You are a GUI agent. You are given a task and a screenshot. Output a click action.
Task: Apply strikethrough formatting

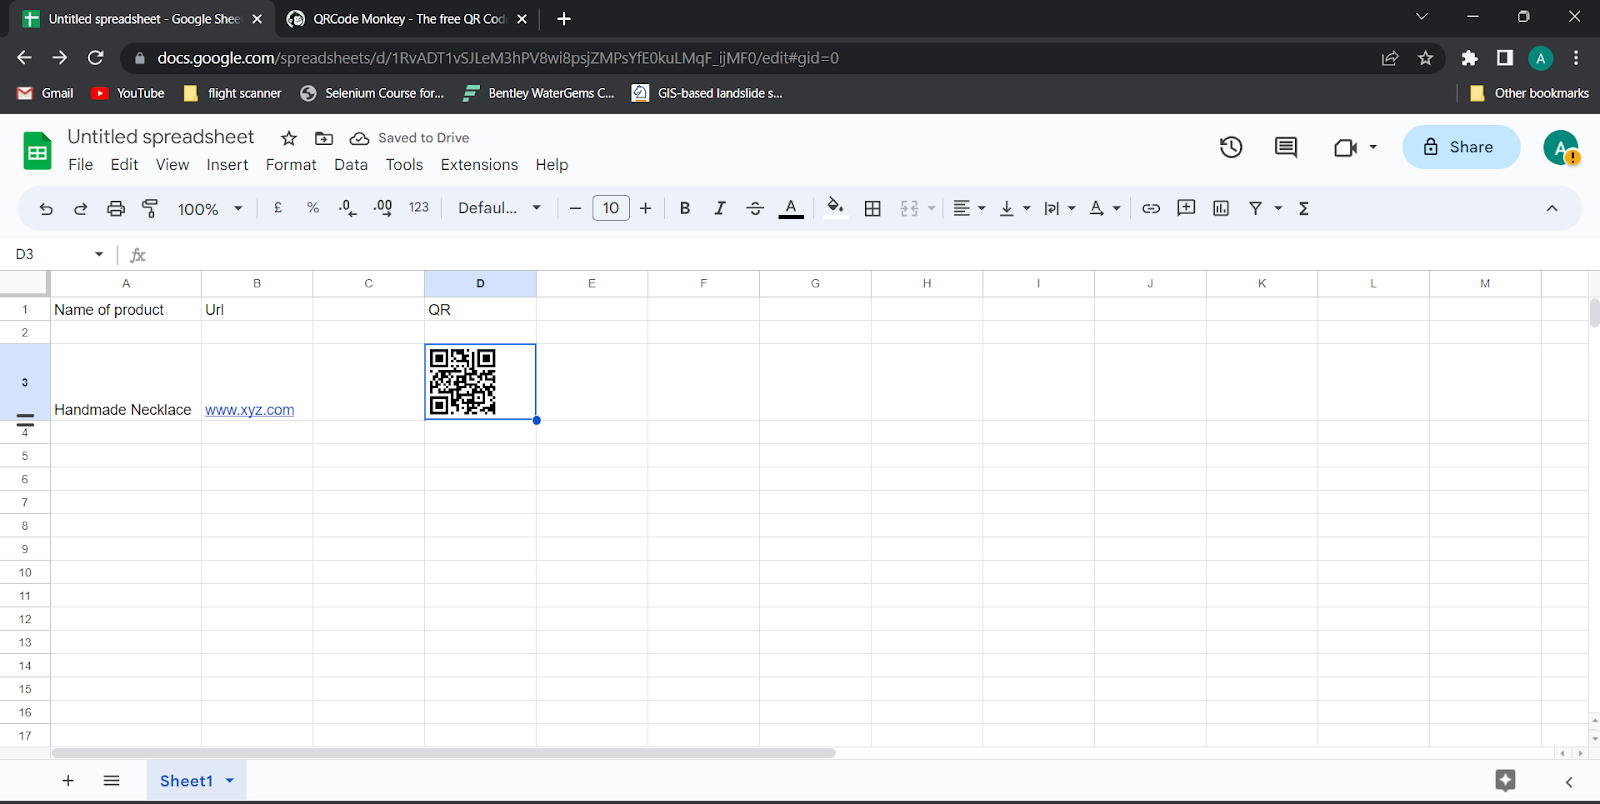pyautogui.click(x=755, y=208)
